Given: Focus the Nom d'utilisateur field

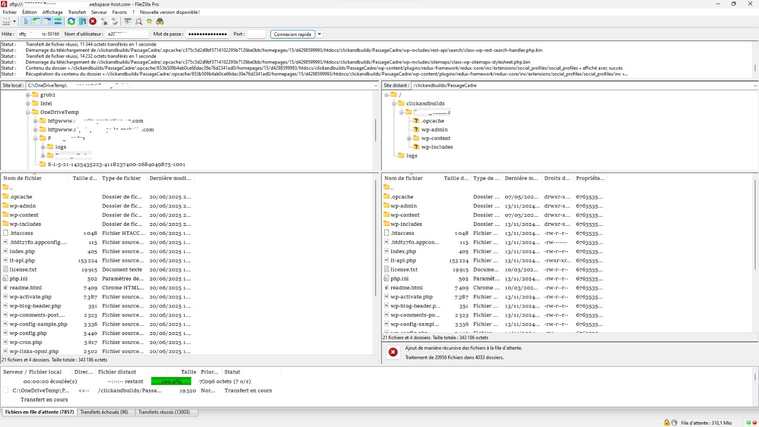Looking at the screenshot, I should [x=127, y=34].
